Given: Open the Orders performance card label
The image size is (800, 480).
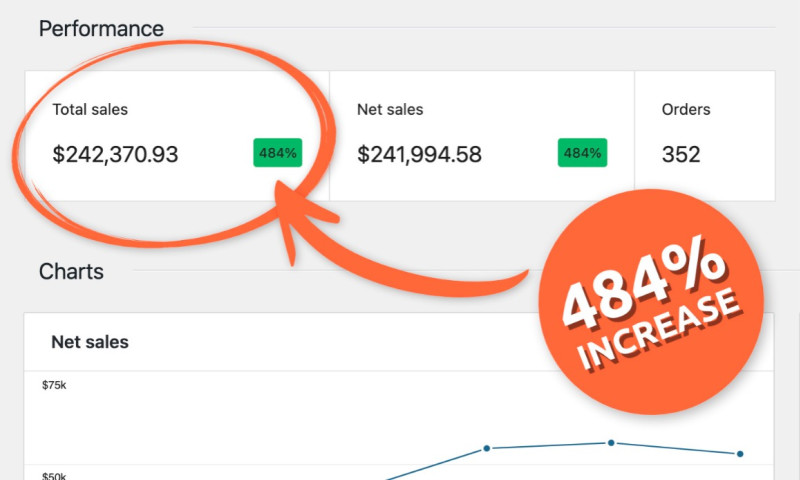Looking at the screenshot, I should tap(686, 109).
